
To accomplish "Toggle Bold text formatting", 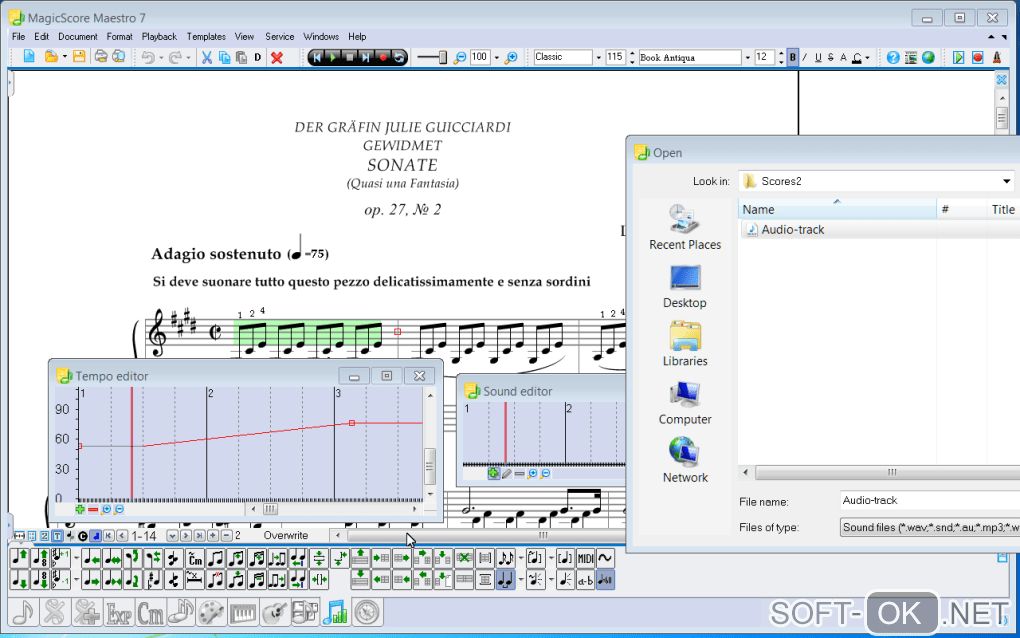I will [792, 57].
